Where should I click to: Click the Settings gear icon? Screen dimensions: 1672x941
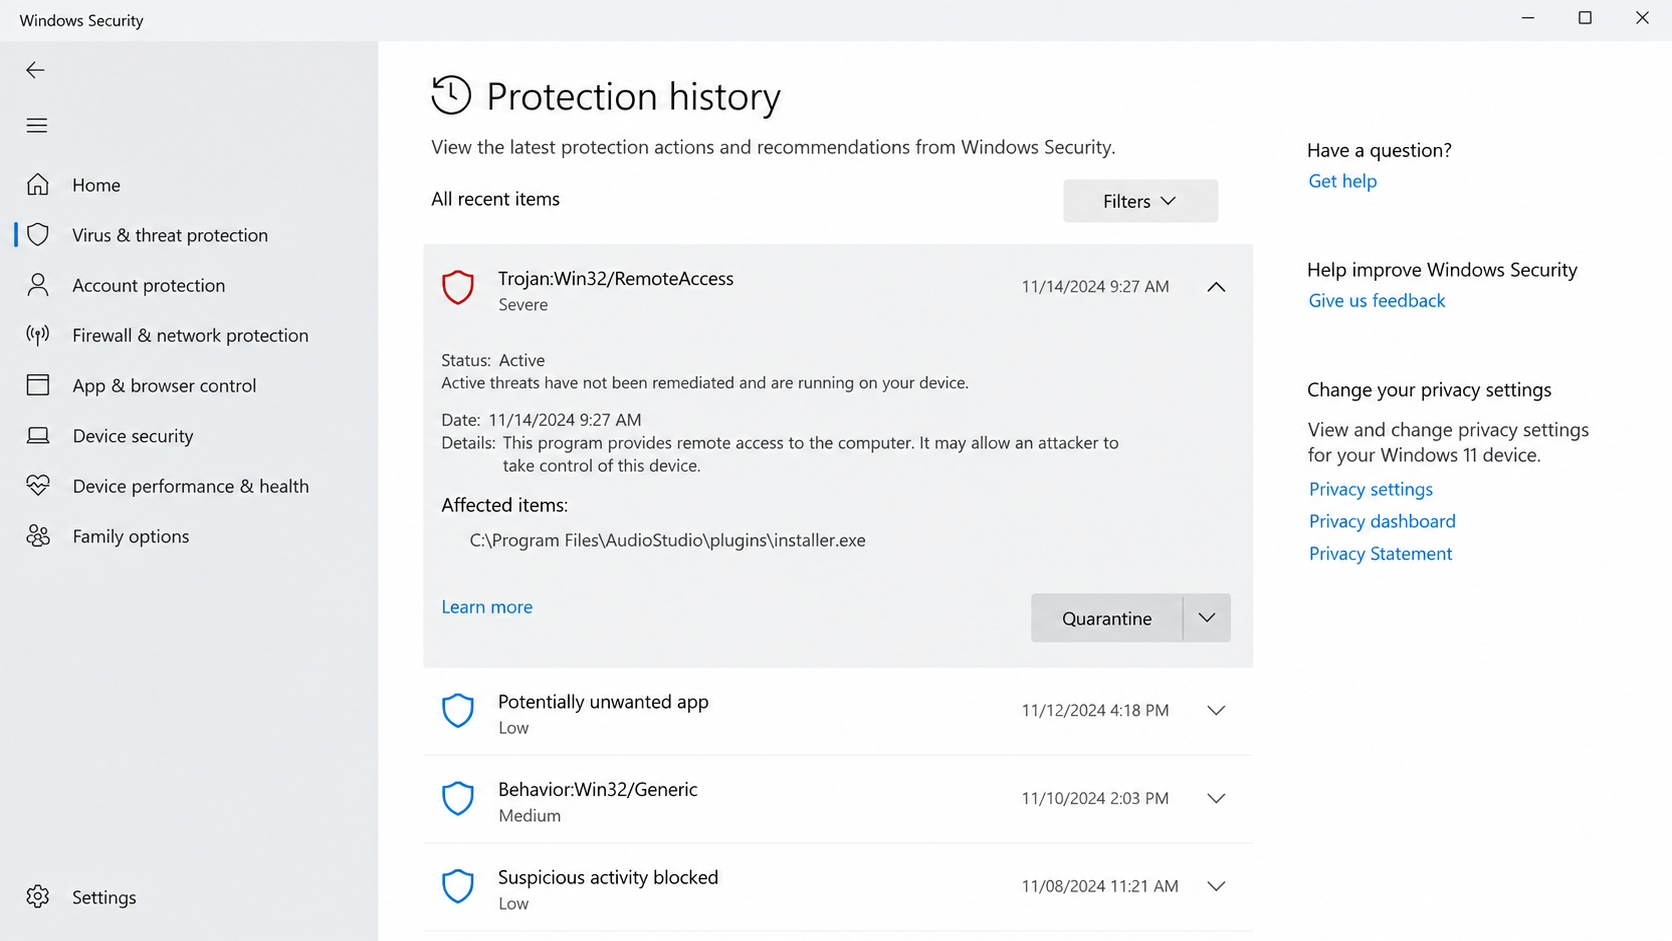[38, 897]
